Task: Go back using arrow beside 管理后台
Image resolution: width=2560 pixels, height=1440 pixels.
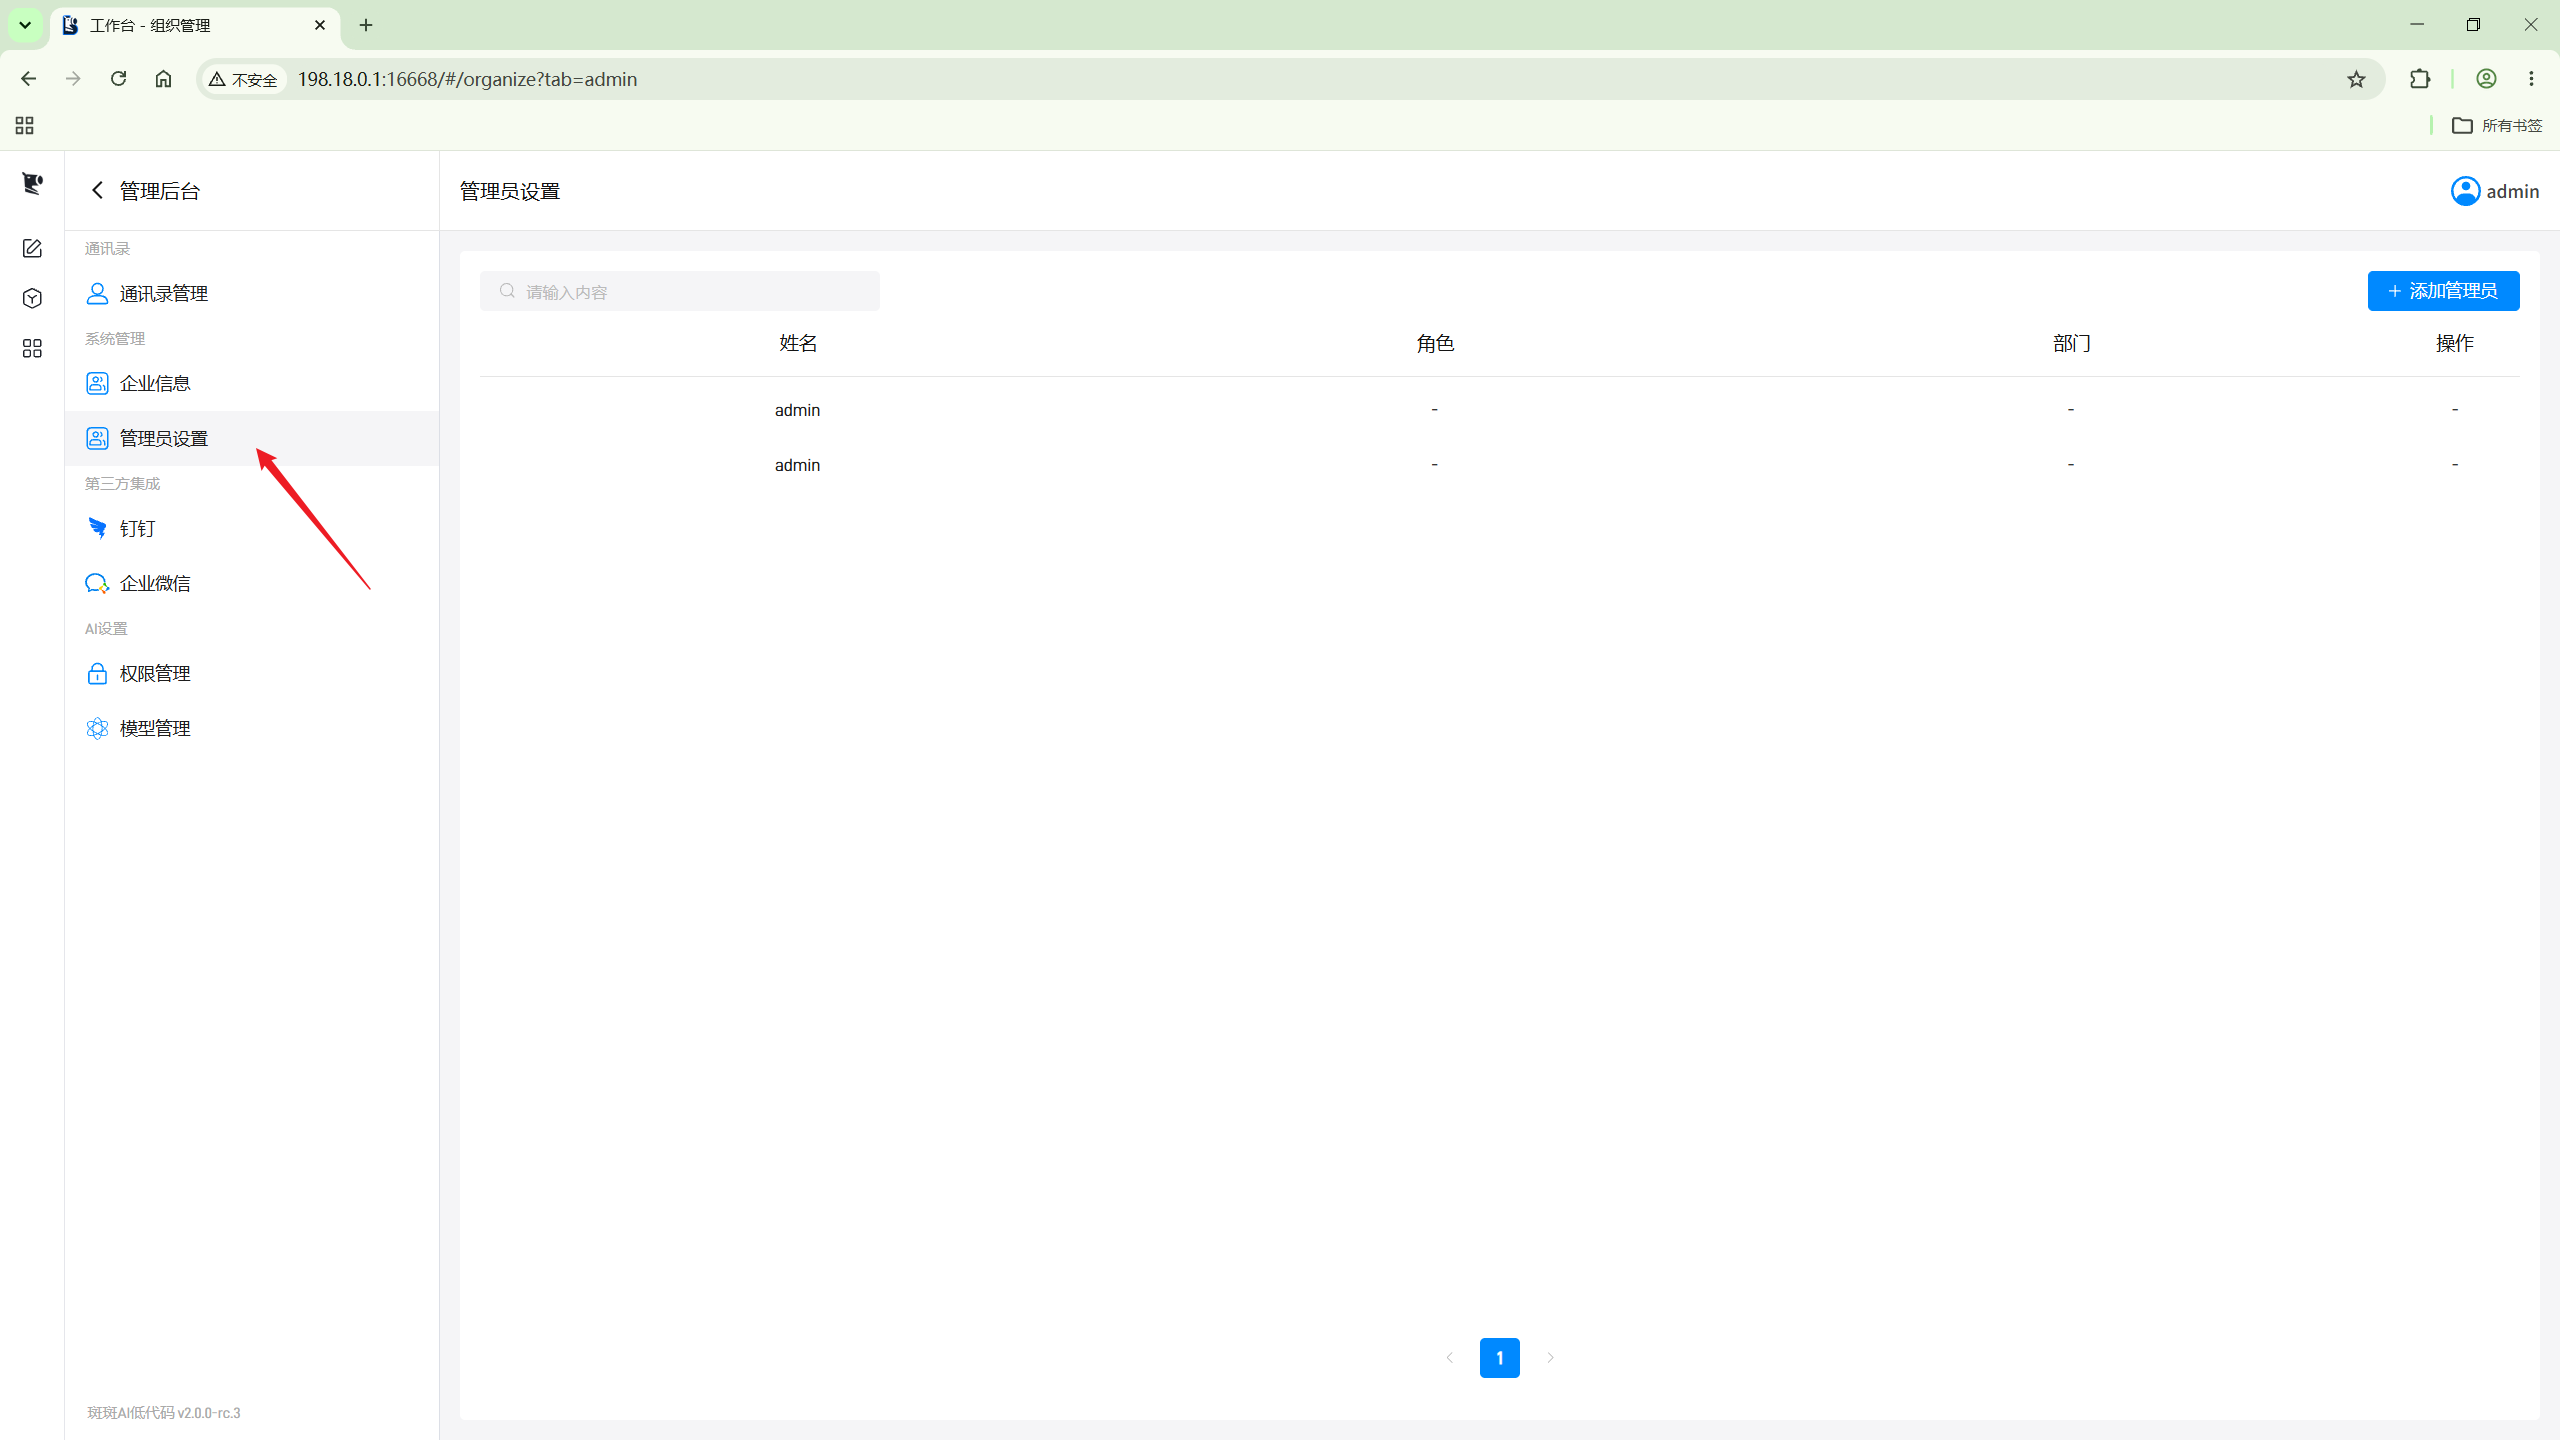Action: [x=97, y=190]
